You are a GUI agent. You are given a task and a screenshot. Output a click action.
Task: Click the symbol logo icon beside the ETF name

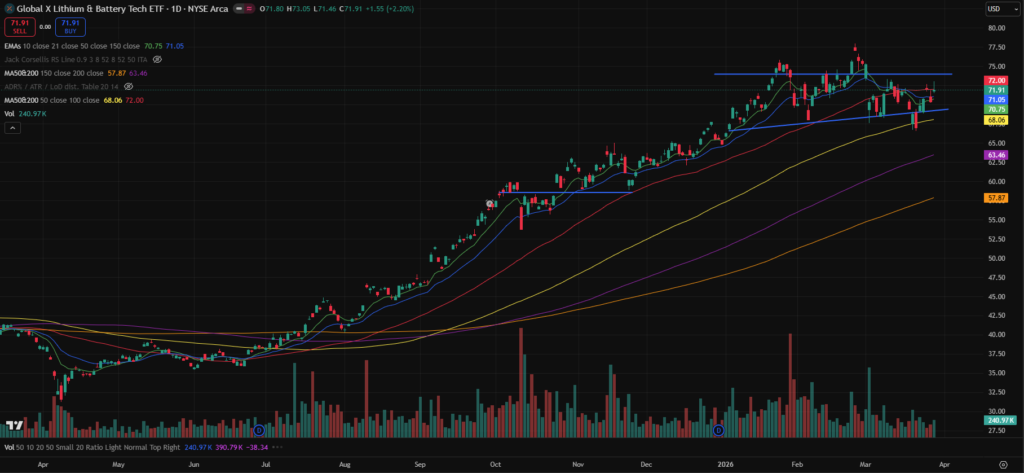pos(7,8)
